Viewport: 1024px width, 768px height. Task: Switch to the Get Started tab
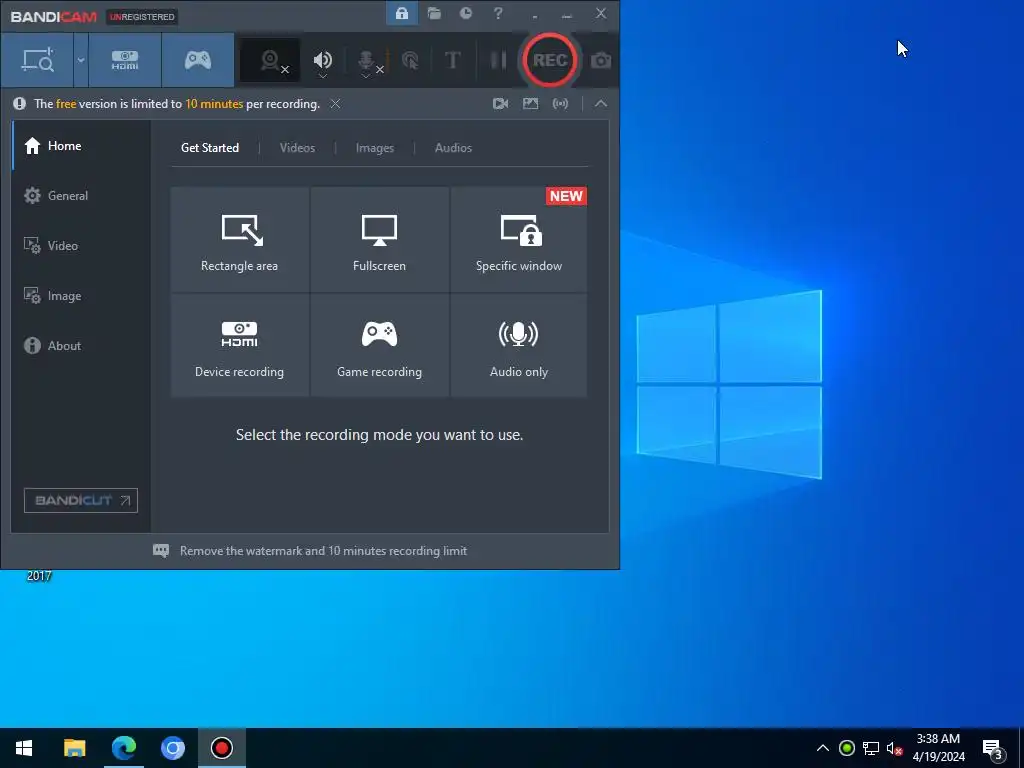coord(210,148)
